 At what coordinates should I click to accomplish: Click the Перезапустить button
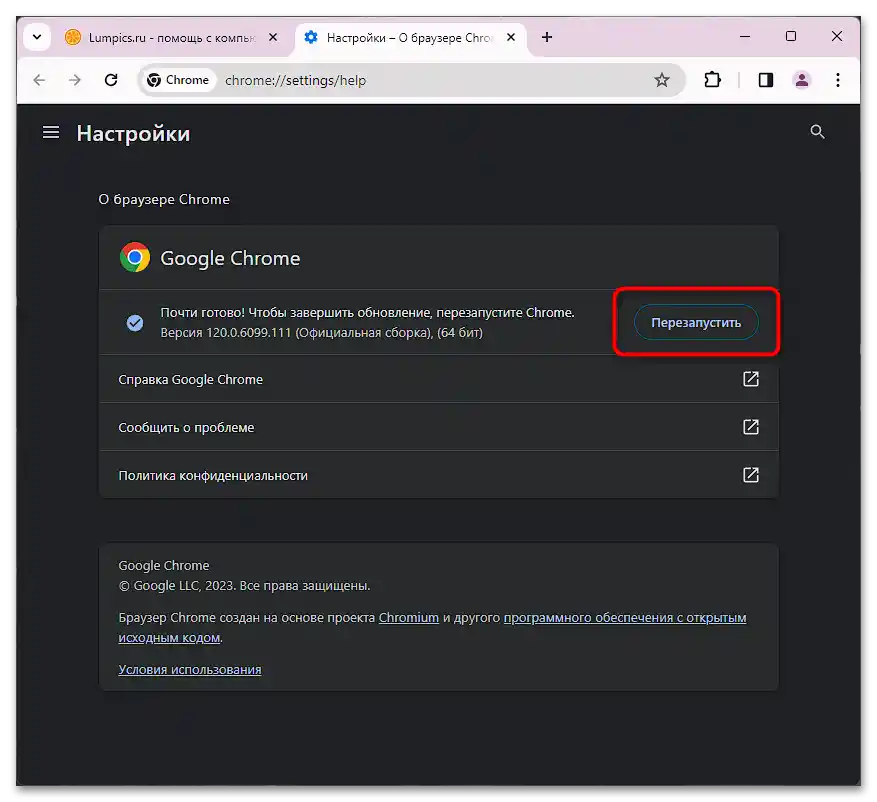[695, 322]
